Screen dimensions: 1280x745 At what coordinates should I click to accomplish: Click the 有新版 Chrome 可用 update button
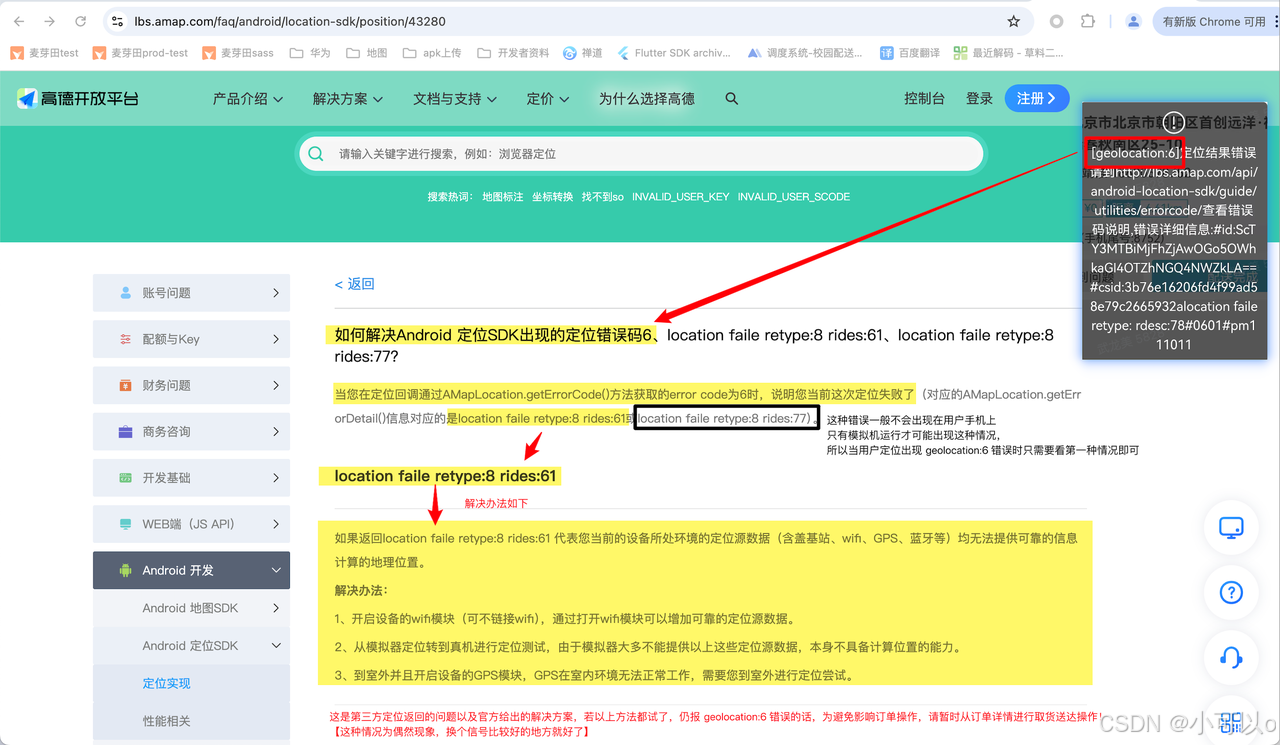(1215, 21)
